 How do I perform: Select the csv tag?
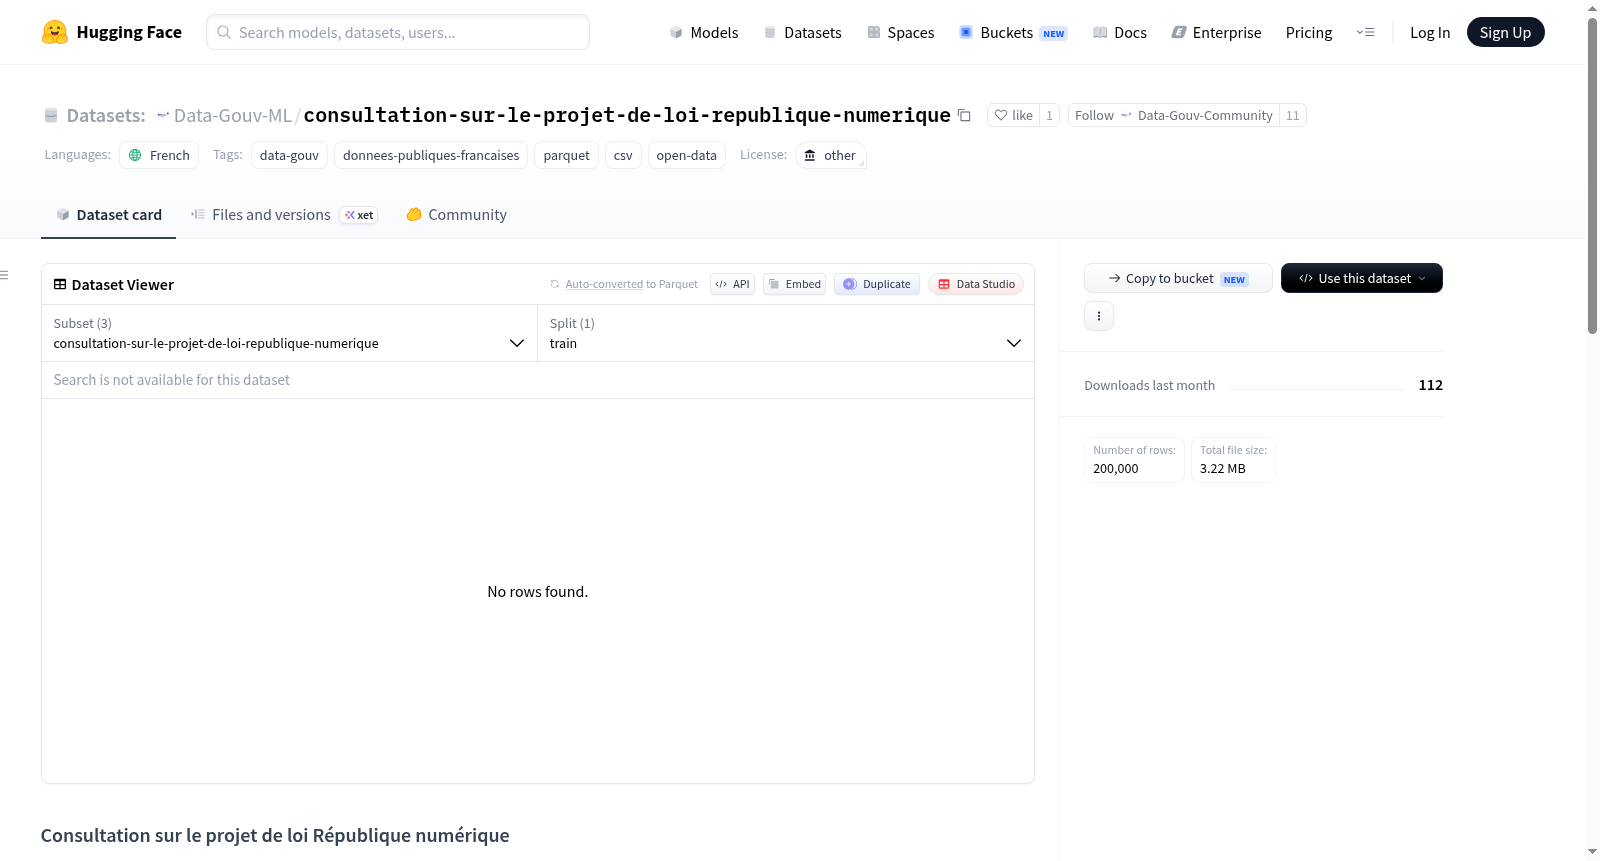[x=623, y=155]
